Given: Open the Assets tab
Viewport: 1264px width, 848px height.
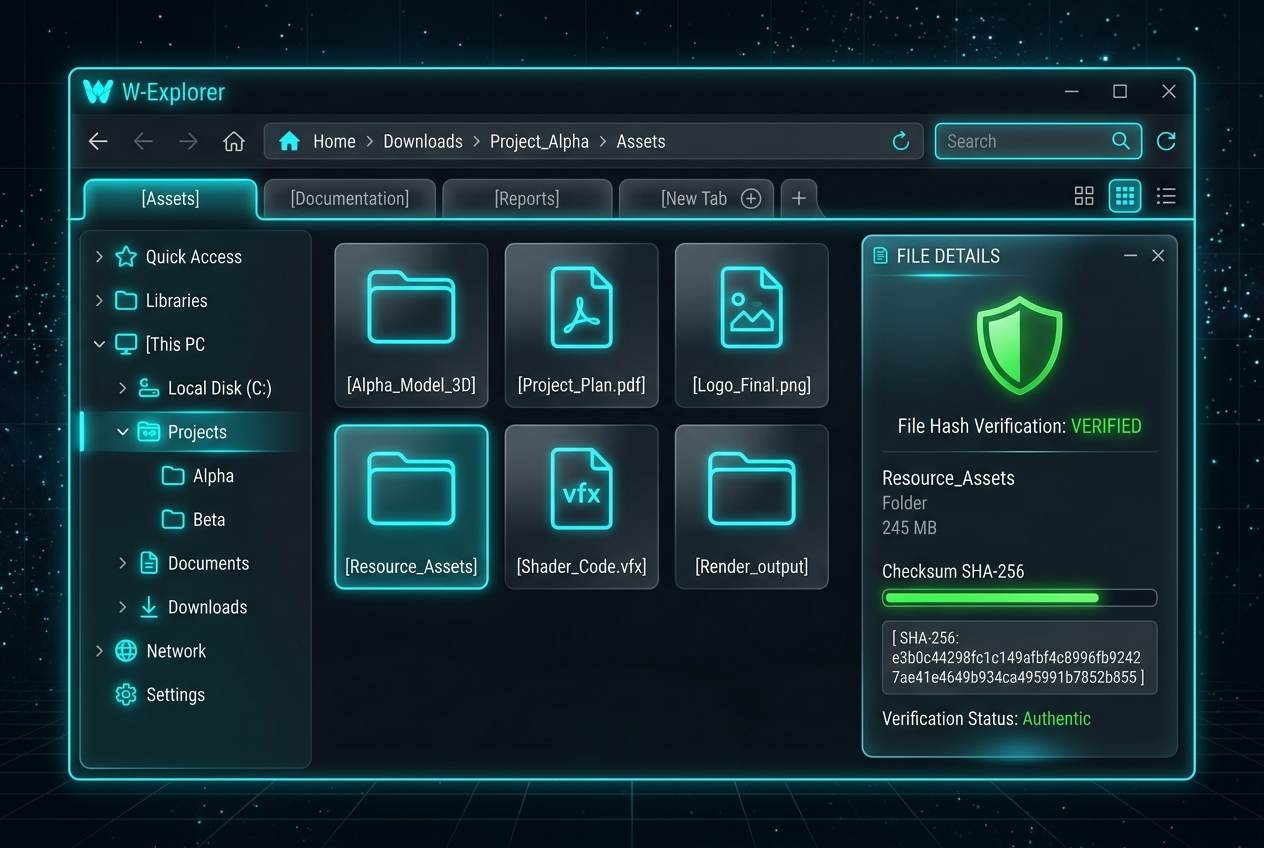Looking at the screenshot, I should pyautogui.click(x=171, y=198).
